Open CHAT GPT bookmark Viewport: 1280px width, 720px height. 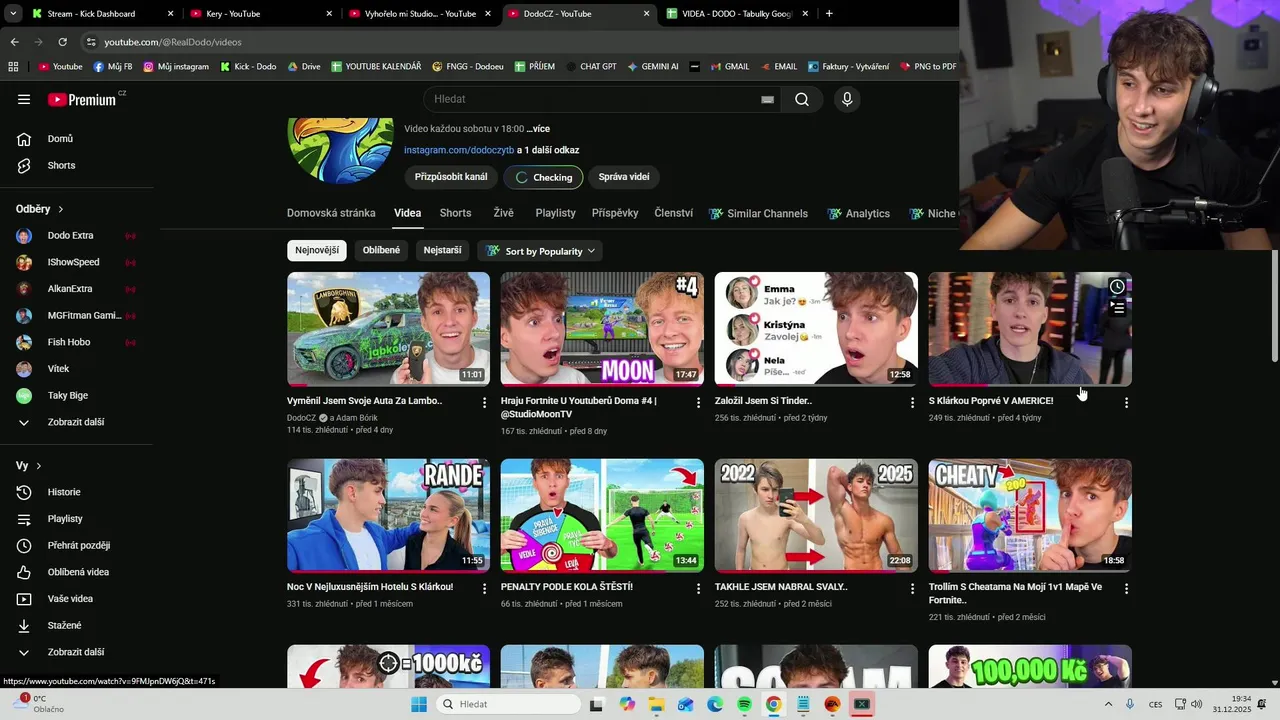coord(590,67)
